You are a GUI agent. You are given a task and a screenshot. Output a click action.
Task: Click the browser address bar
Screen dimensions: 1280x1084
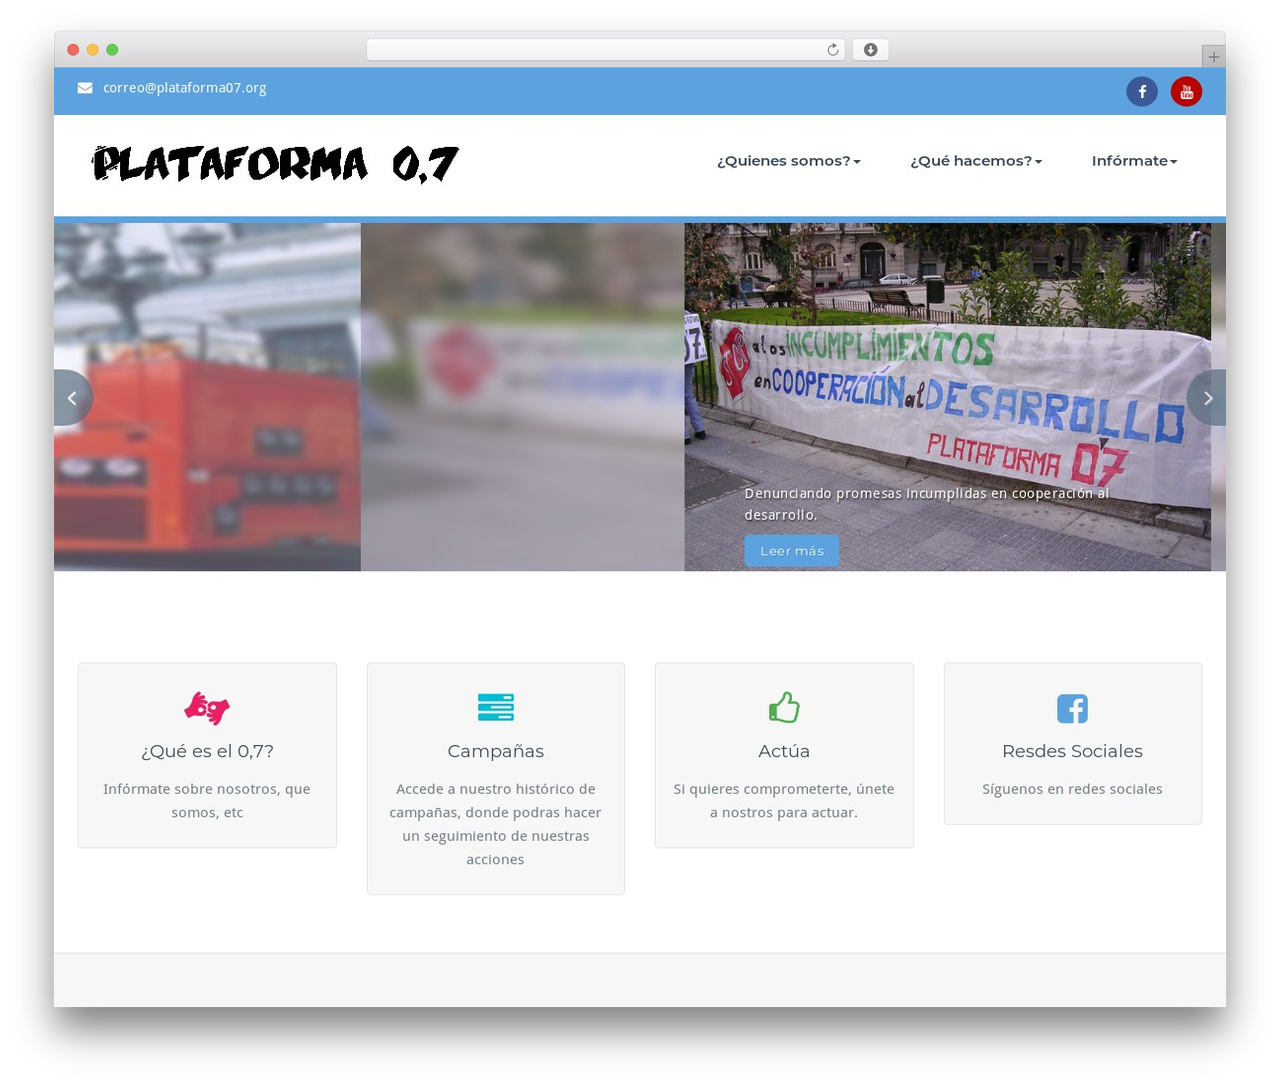click(605, 50)
